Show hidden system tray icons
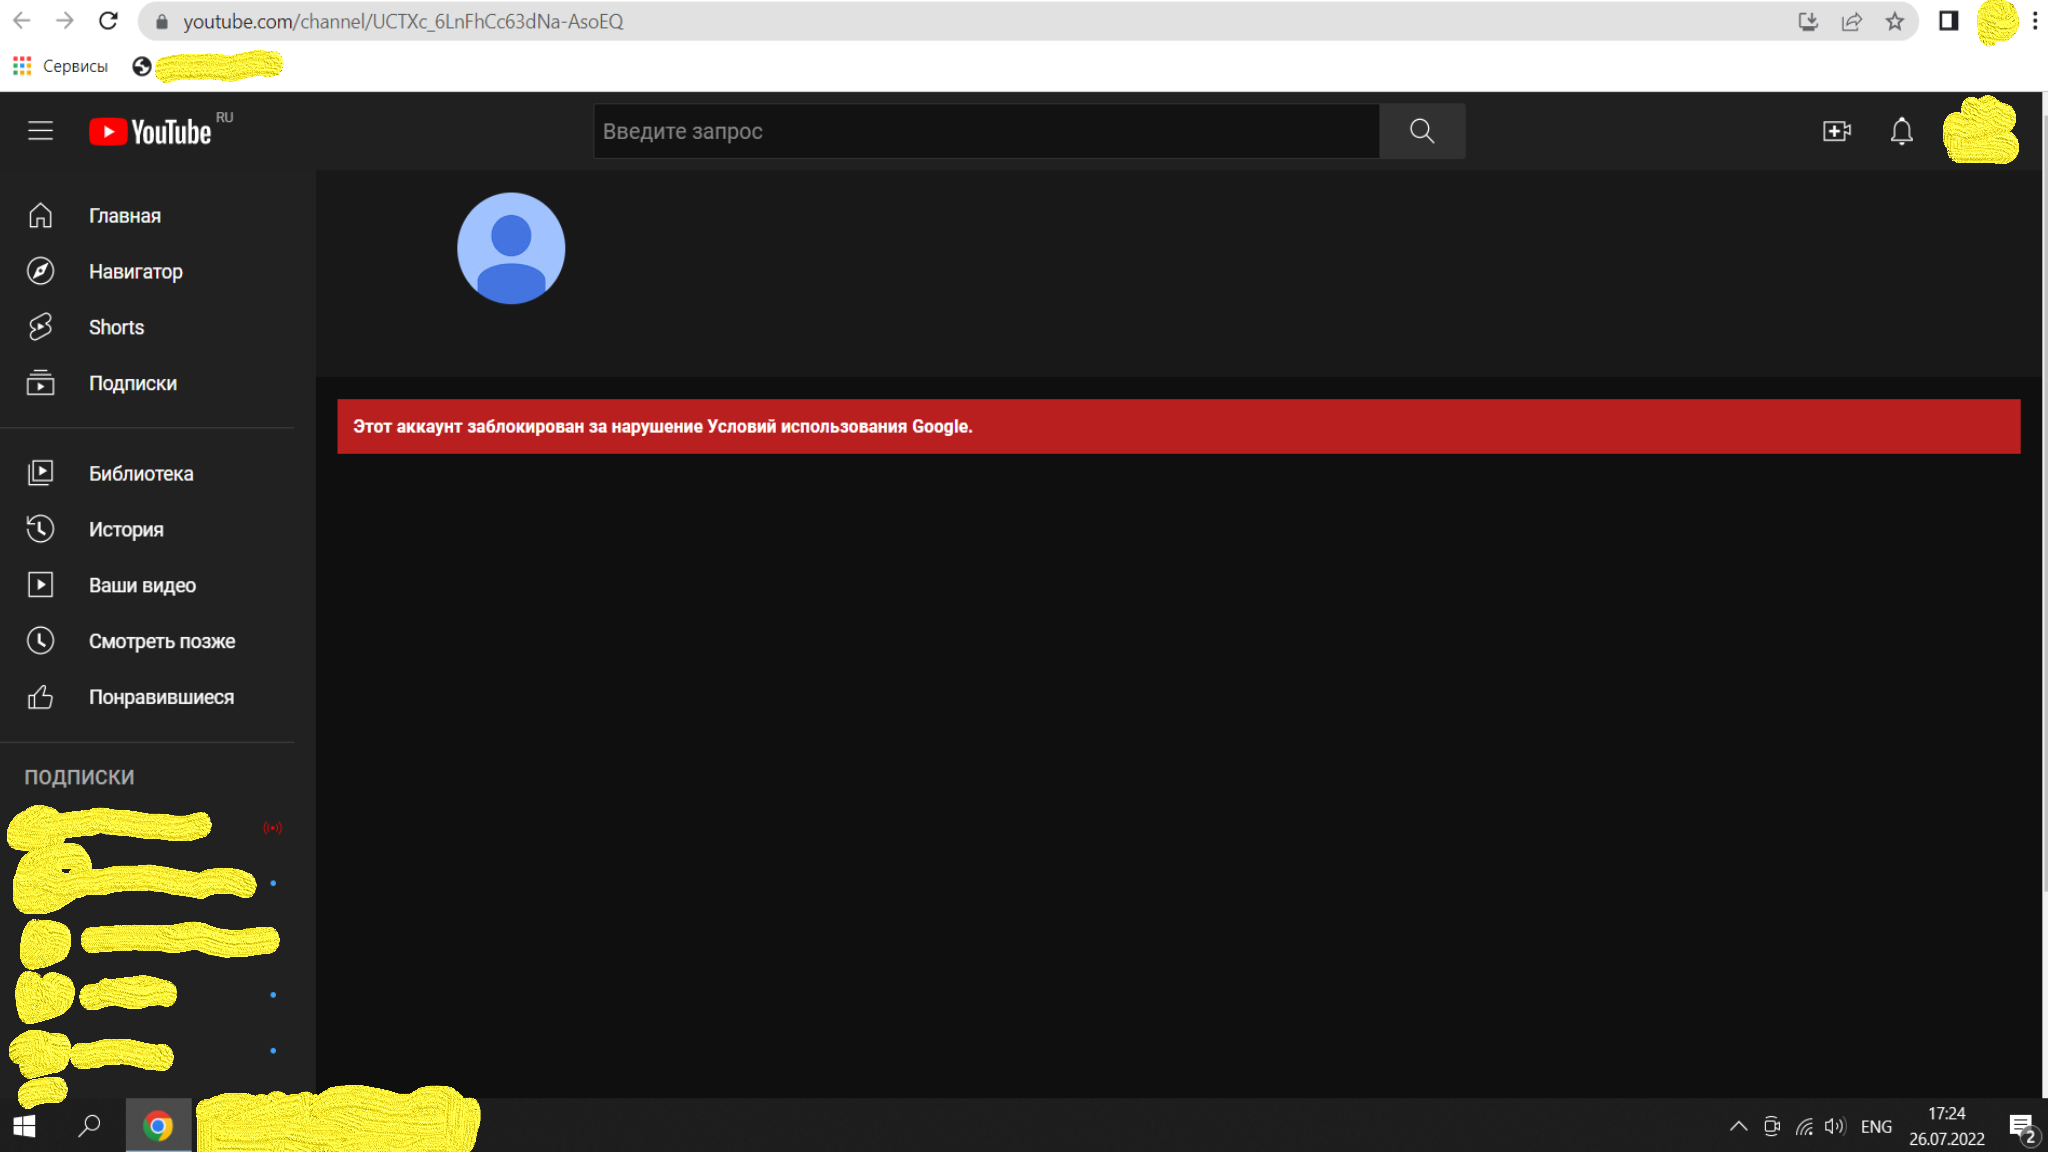Image resolution: width=2048 pixels, height=1152 pixels. pos(1739,1127)
